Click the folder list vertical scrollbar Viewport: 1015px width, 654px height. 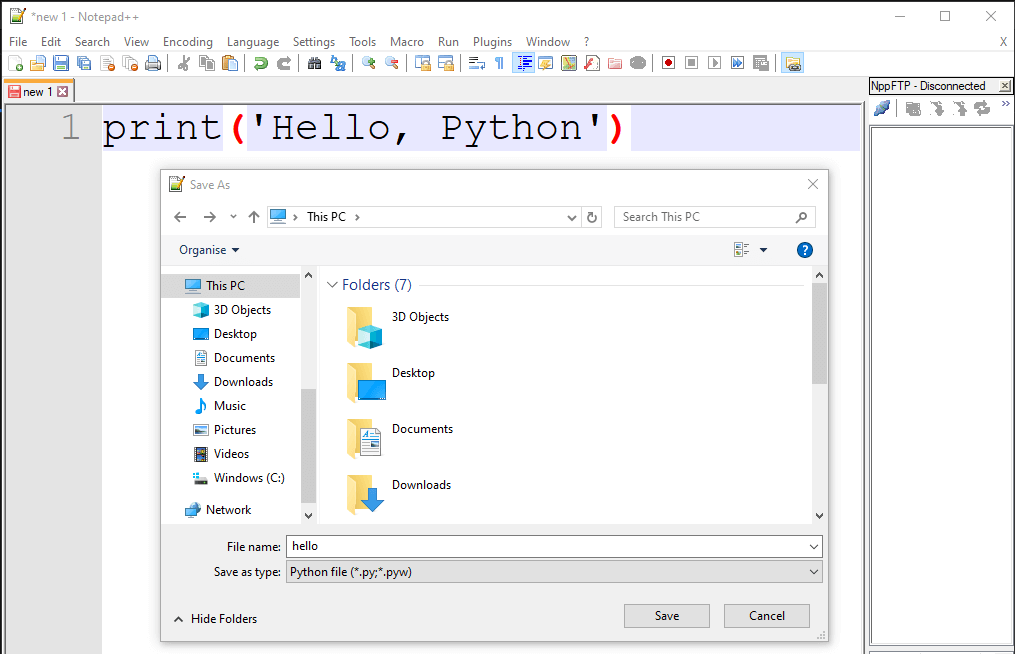tap(820, 395)
